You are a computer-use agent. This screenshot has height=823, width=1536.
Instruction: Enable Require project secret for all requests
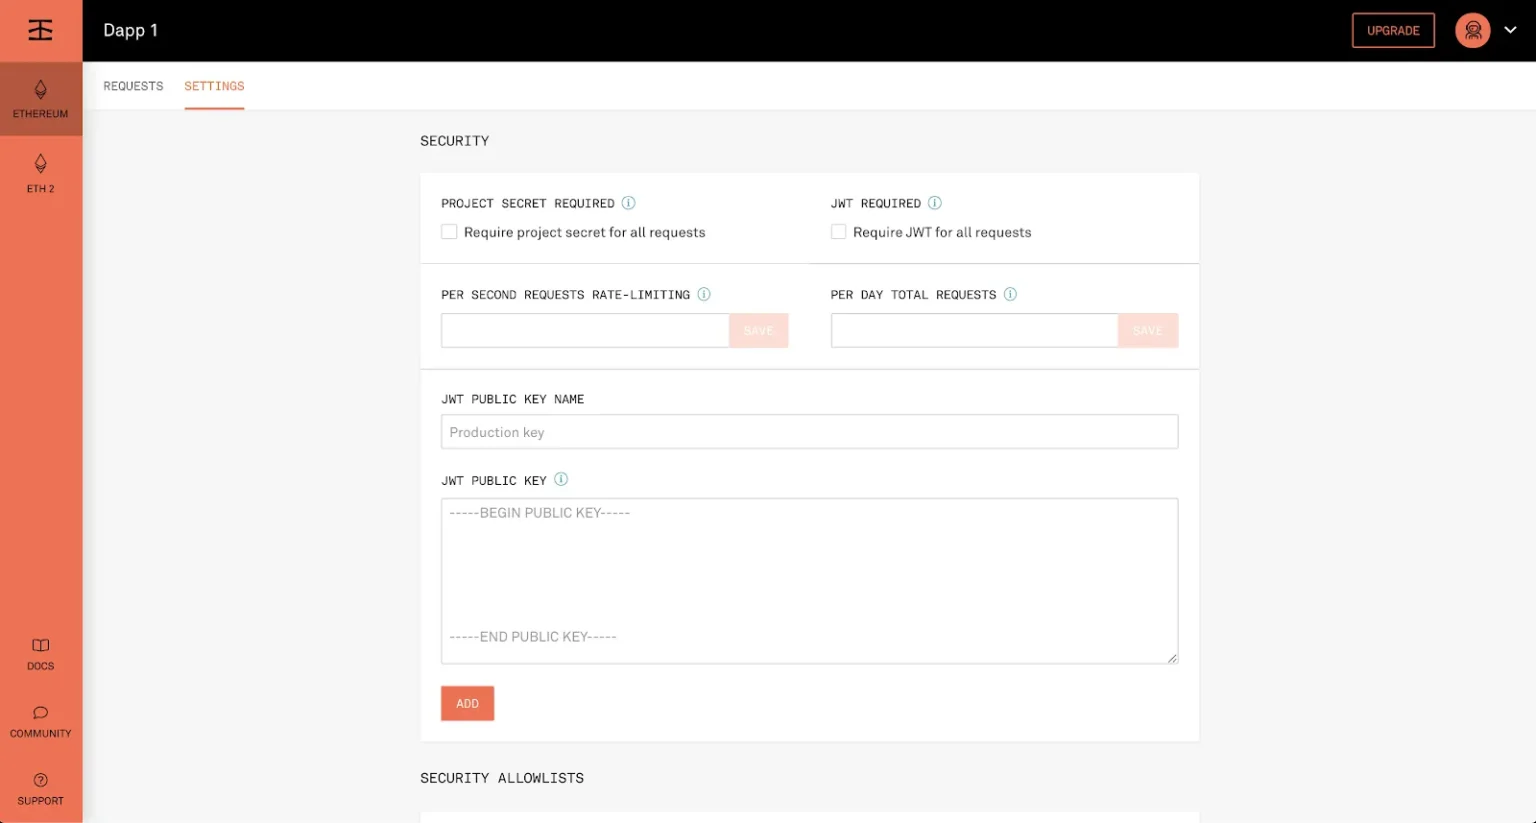pyautogui.click(x=449, y=232)
